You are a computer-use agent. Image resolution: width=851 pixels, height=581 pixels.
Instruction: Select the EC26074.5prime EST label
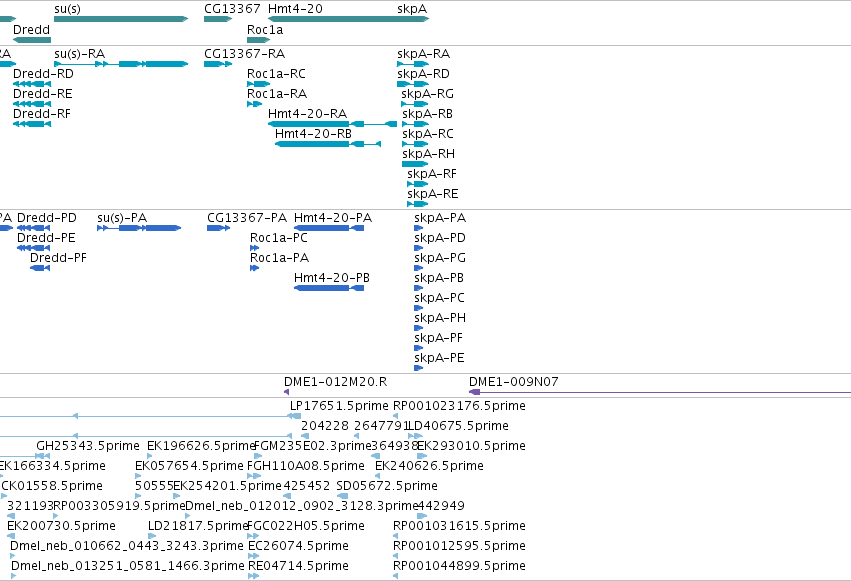coord(298,546)
